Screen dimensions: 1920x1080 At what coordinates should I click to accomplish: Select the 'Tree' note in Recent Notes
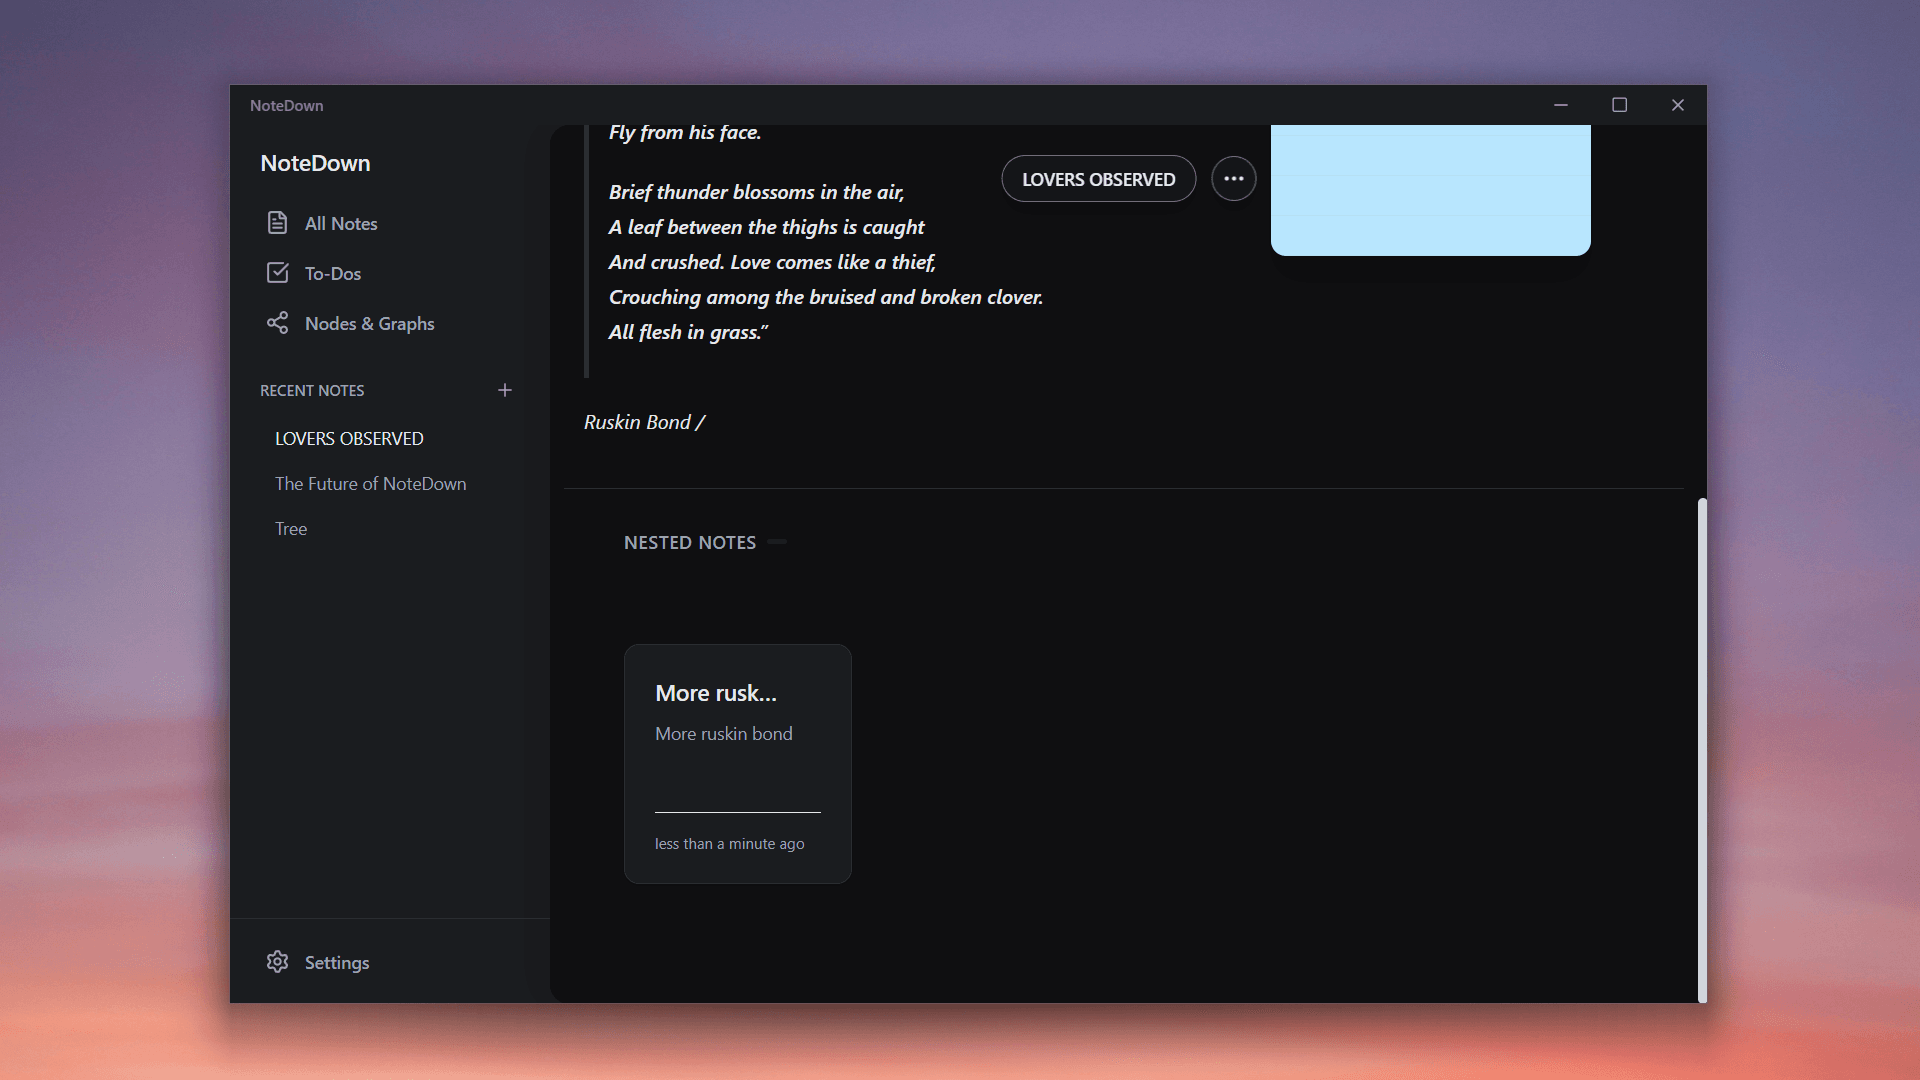click(x=290, y=528)
